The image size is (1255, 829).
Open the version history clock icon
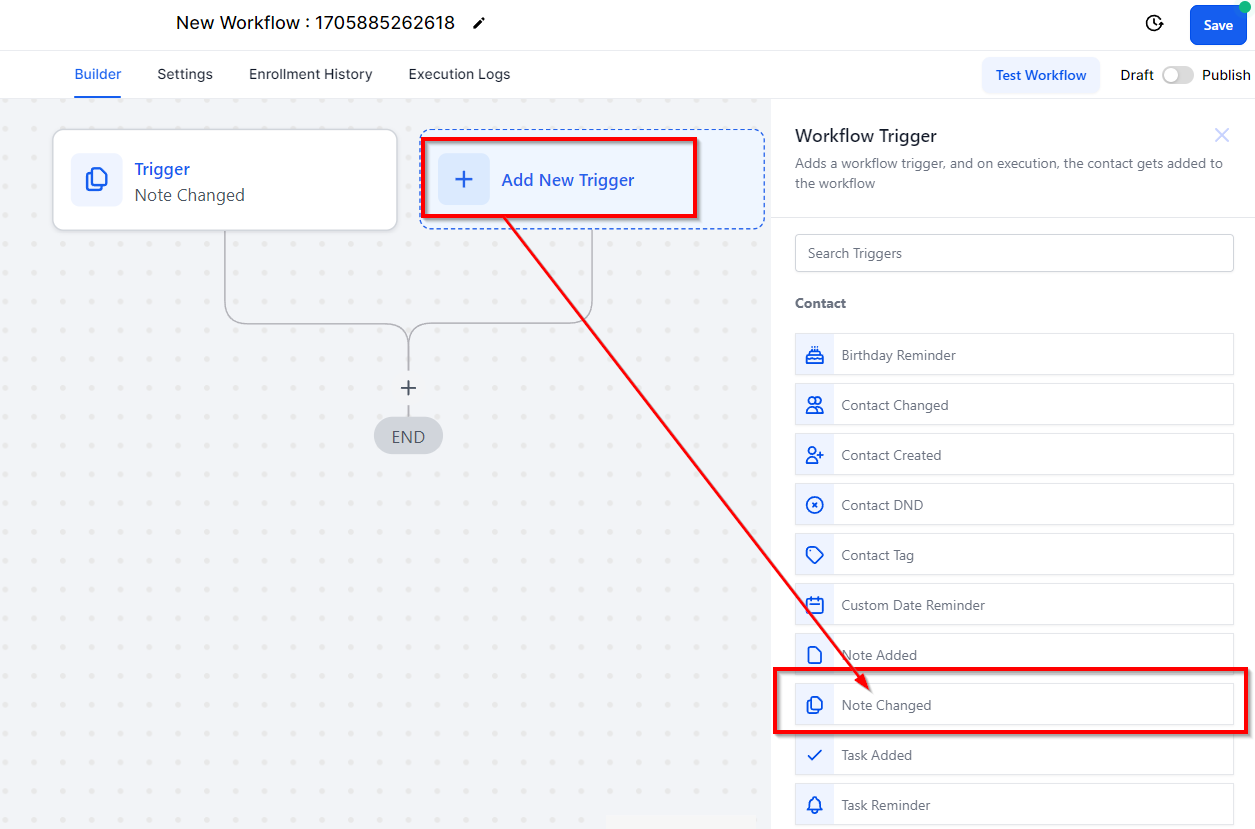click(x=1154, y=24)
